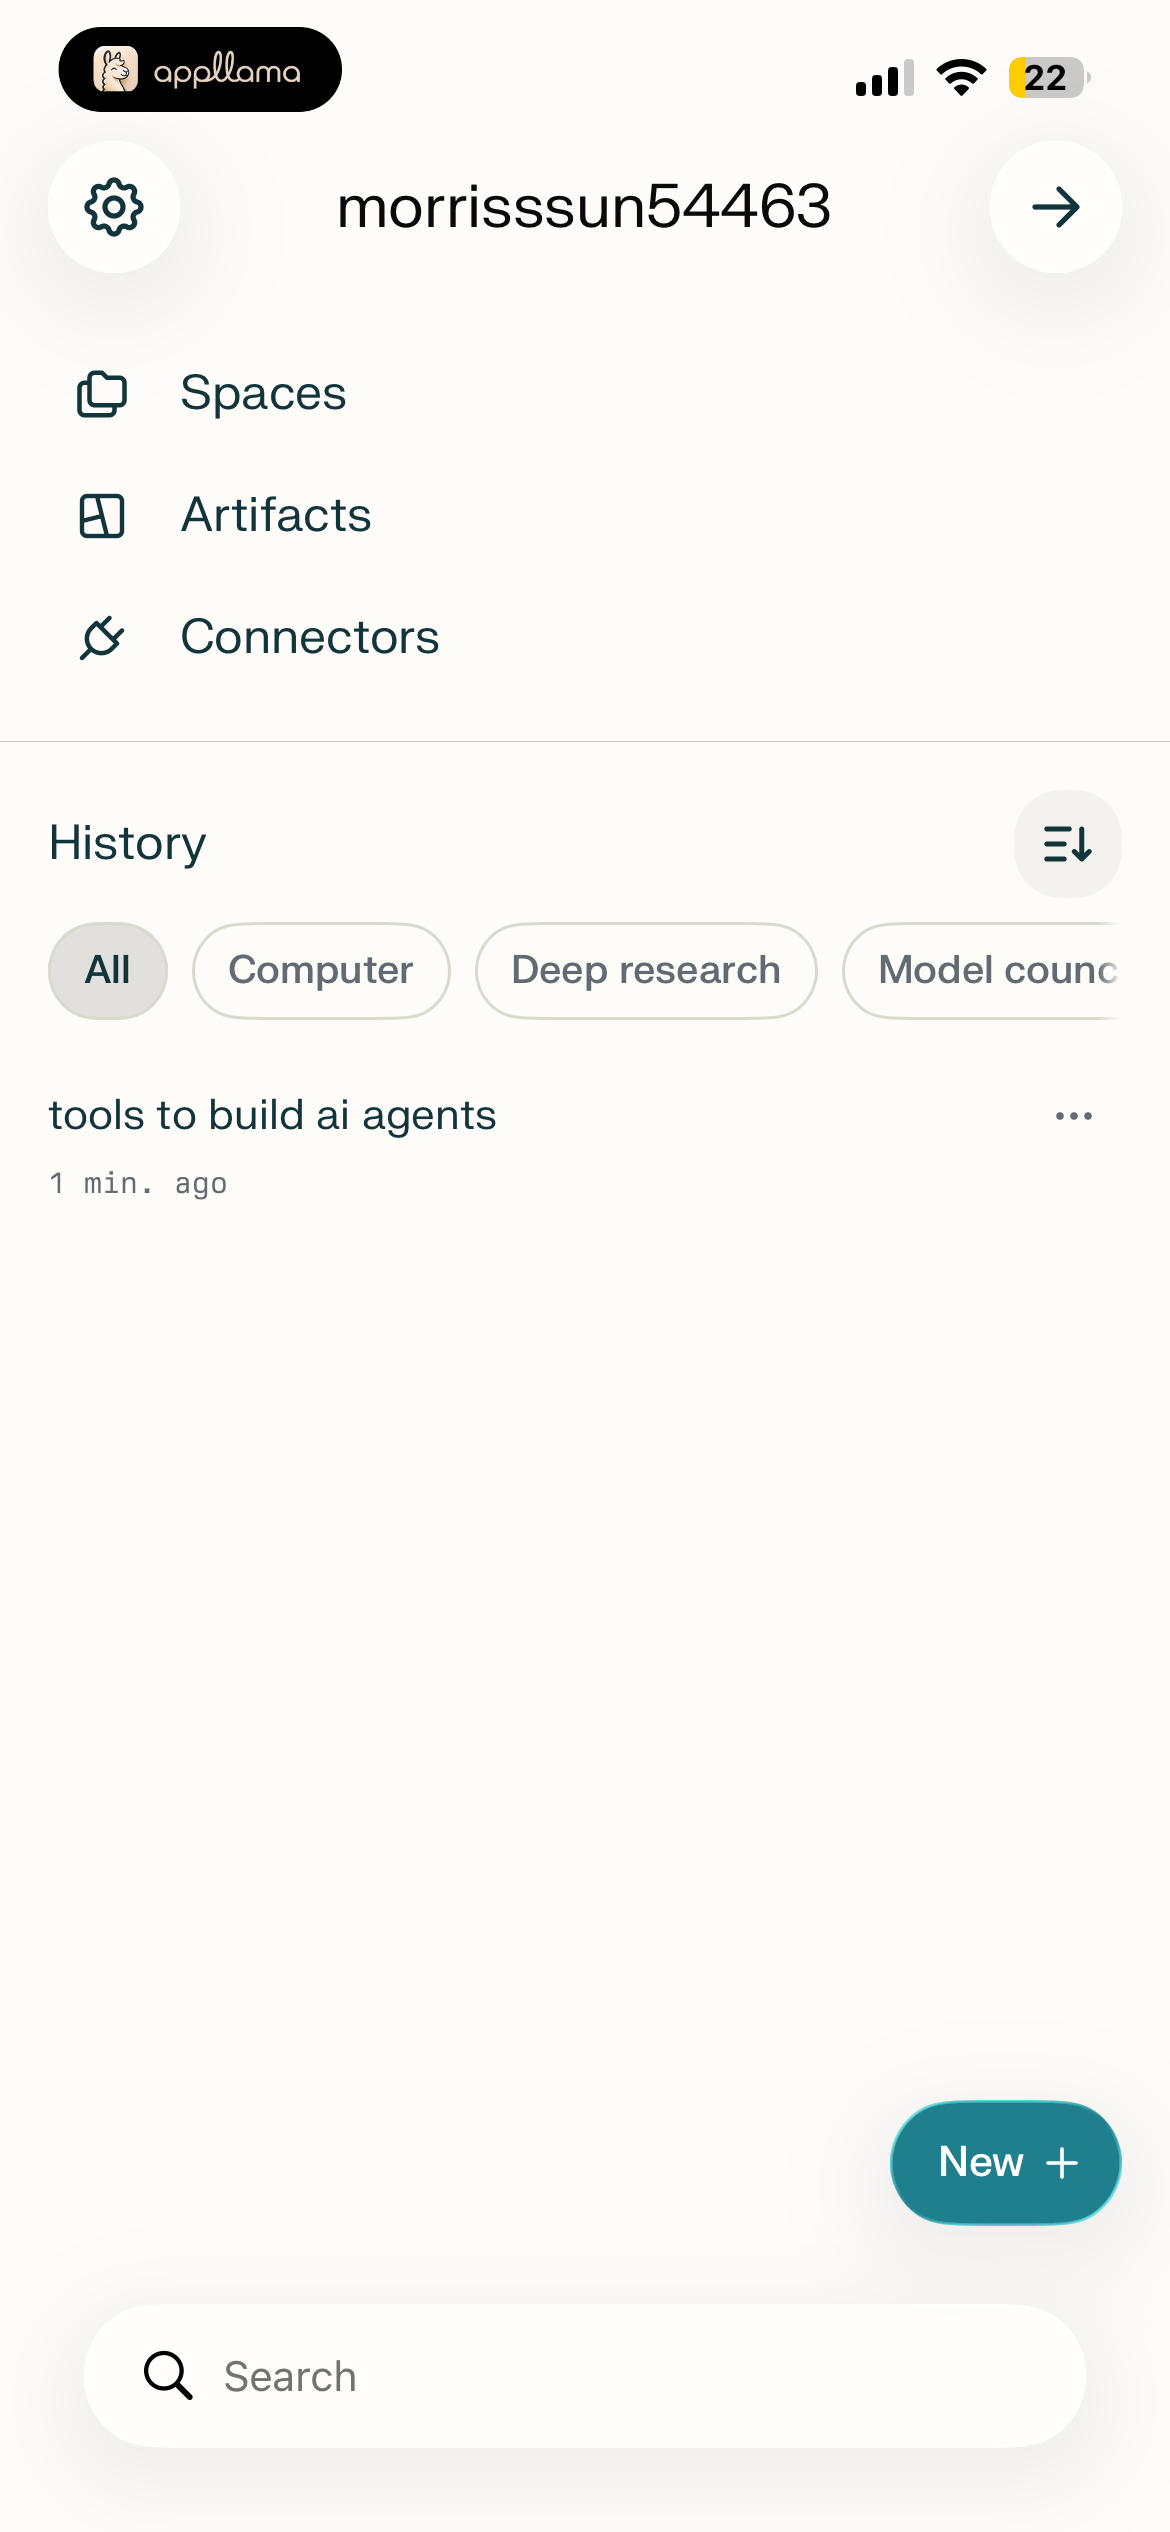Open the history sort options icon

(1067, 844)
